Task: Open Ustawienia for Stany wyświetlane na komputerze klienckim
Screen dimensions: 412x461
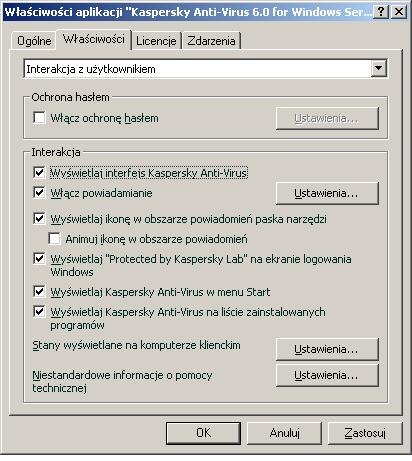Action: pos(327,349)
